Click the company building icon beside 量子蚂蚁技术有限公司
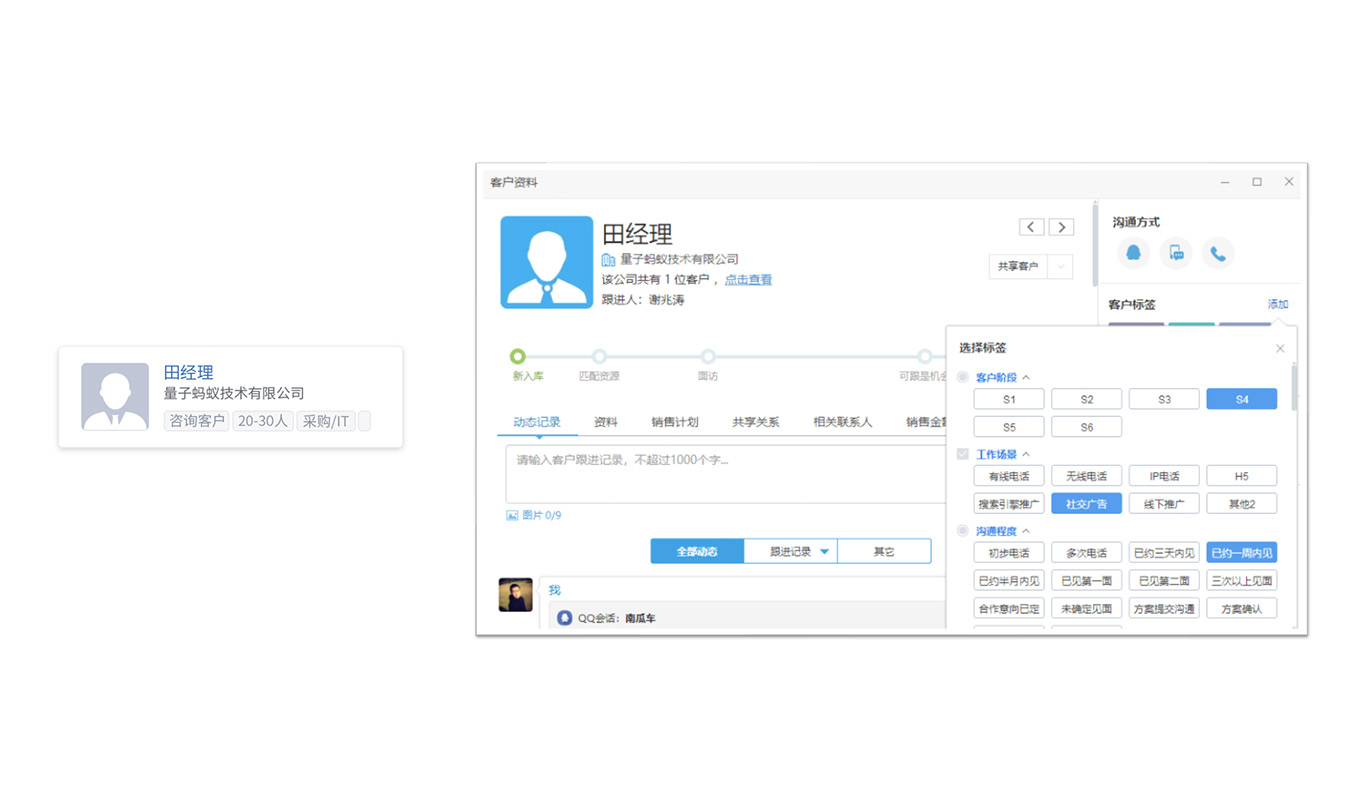The height and width of the screenshot is (800, 1350). (608, 260)
